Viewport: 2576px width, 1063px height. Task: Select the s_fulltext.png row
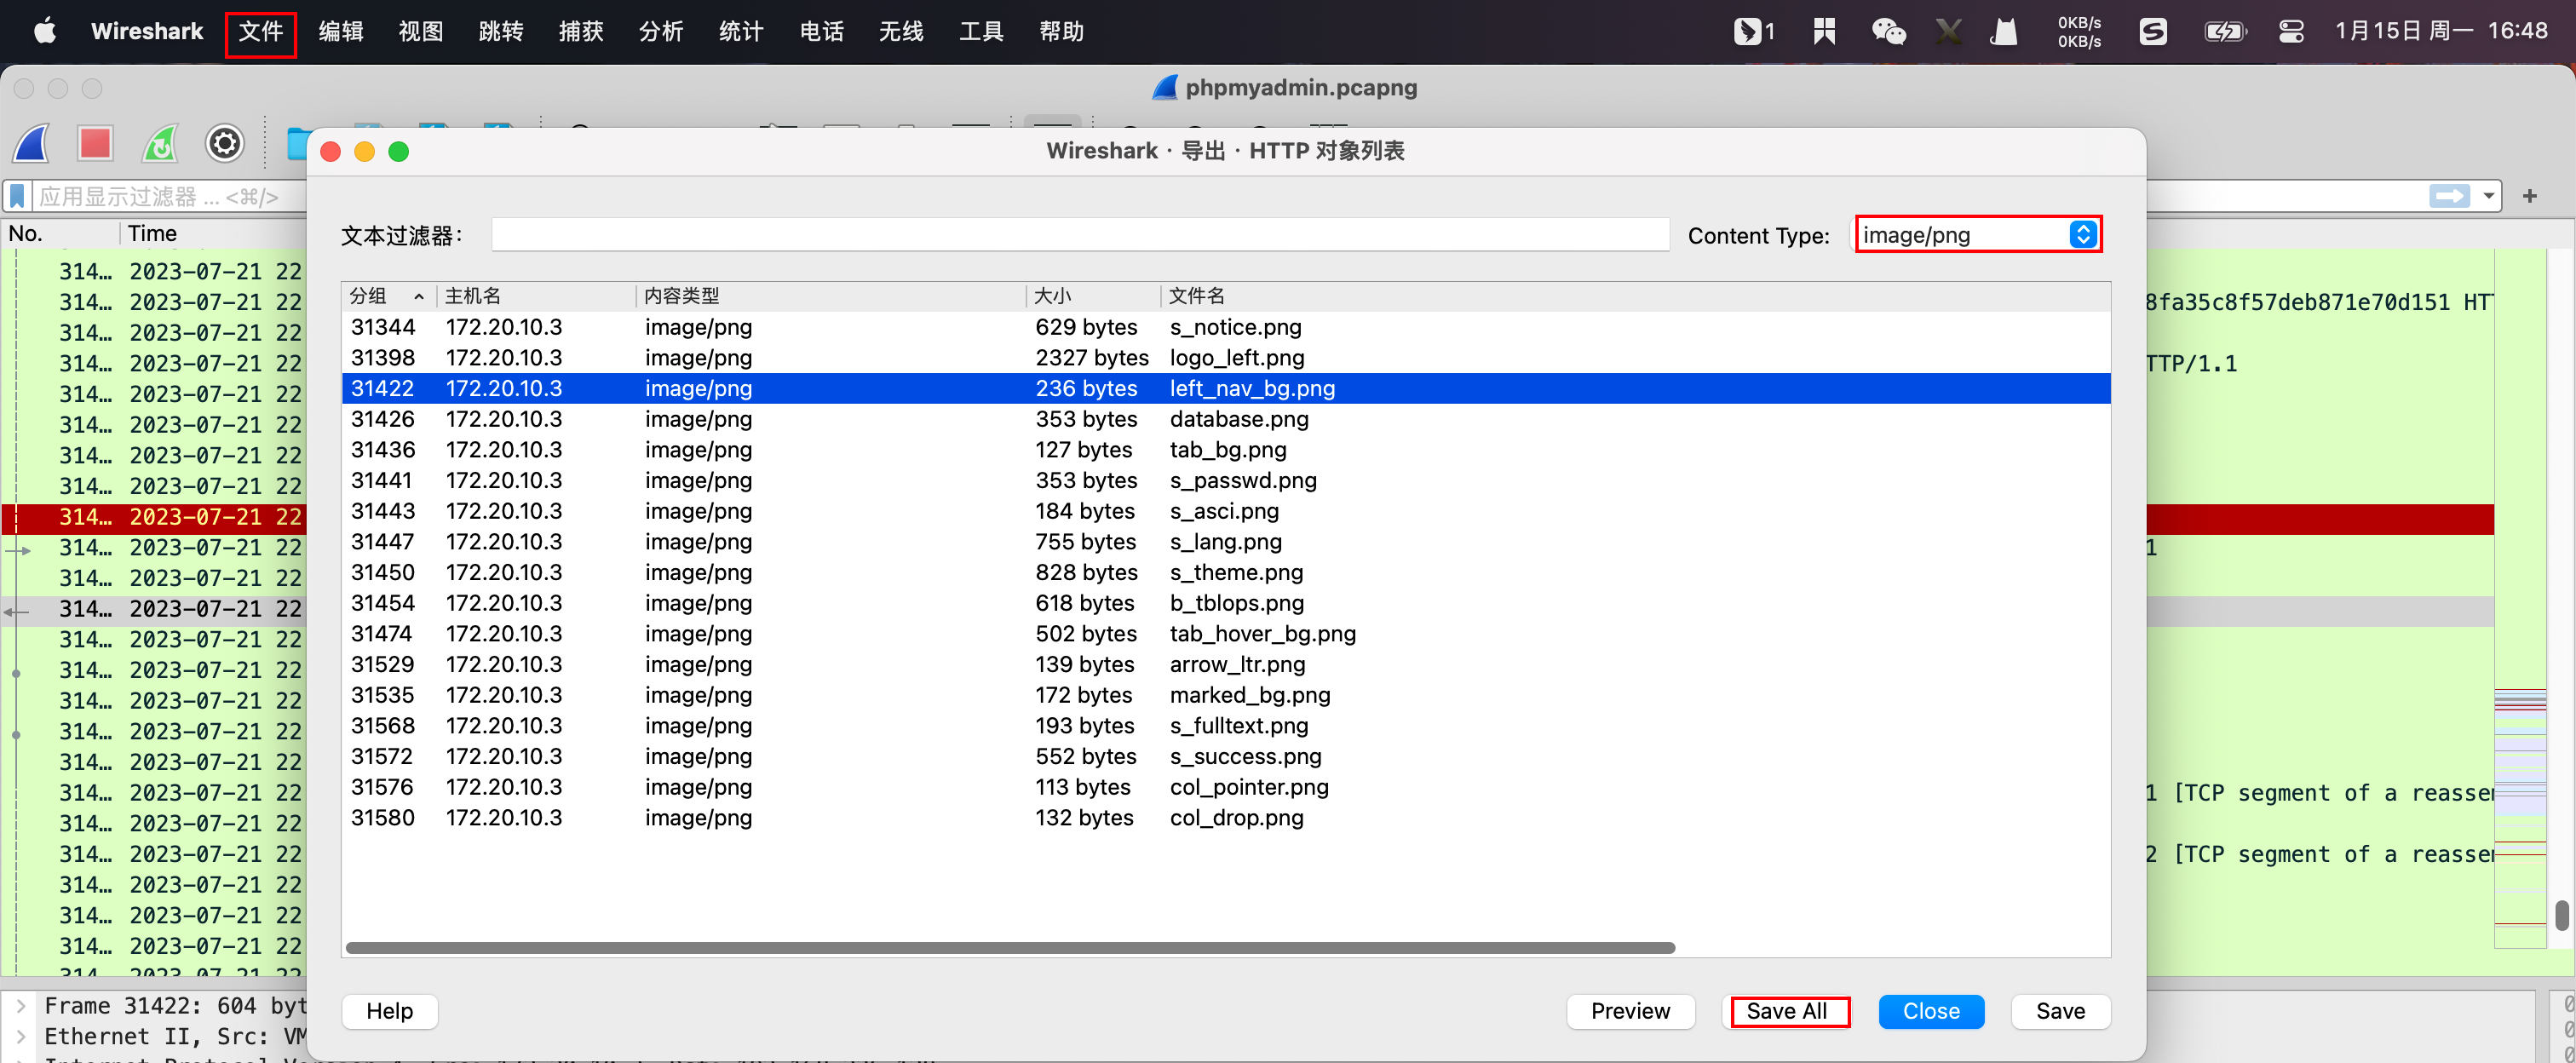tap(1226, 726)
